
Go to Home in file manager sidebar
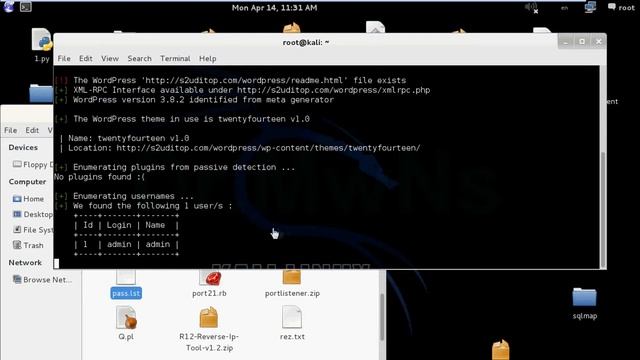(x=28, y=199)
